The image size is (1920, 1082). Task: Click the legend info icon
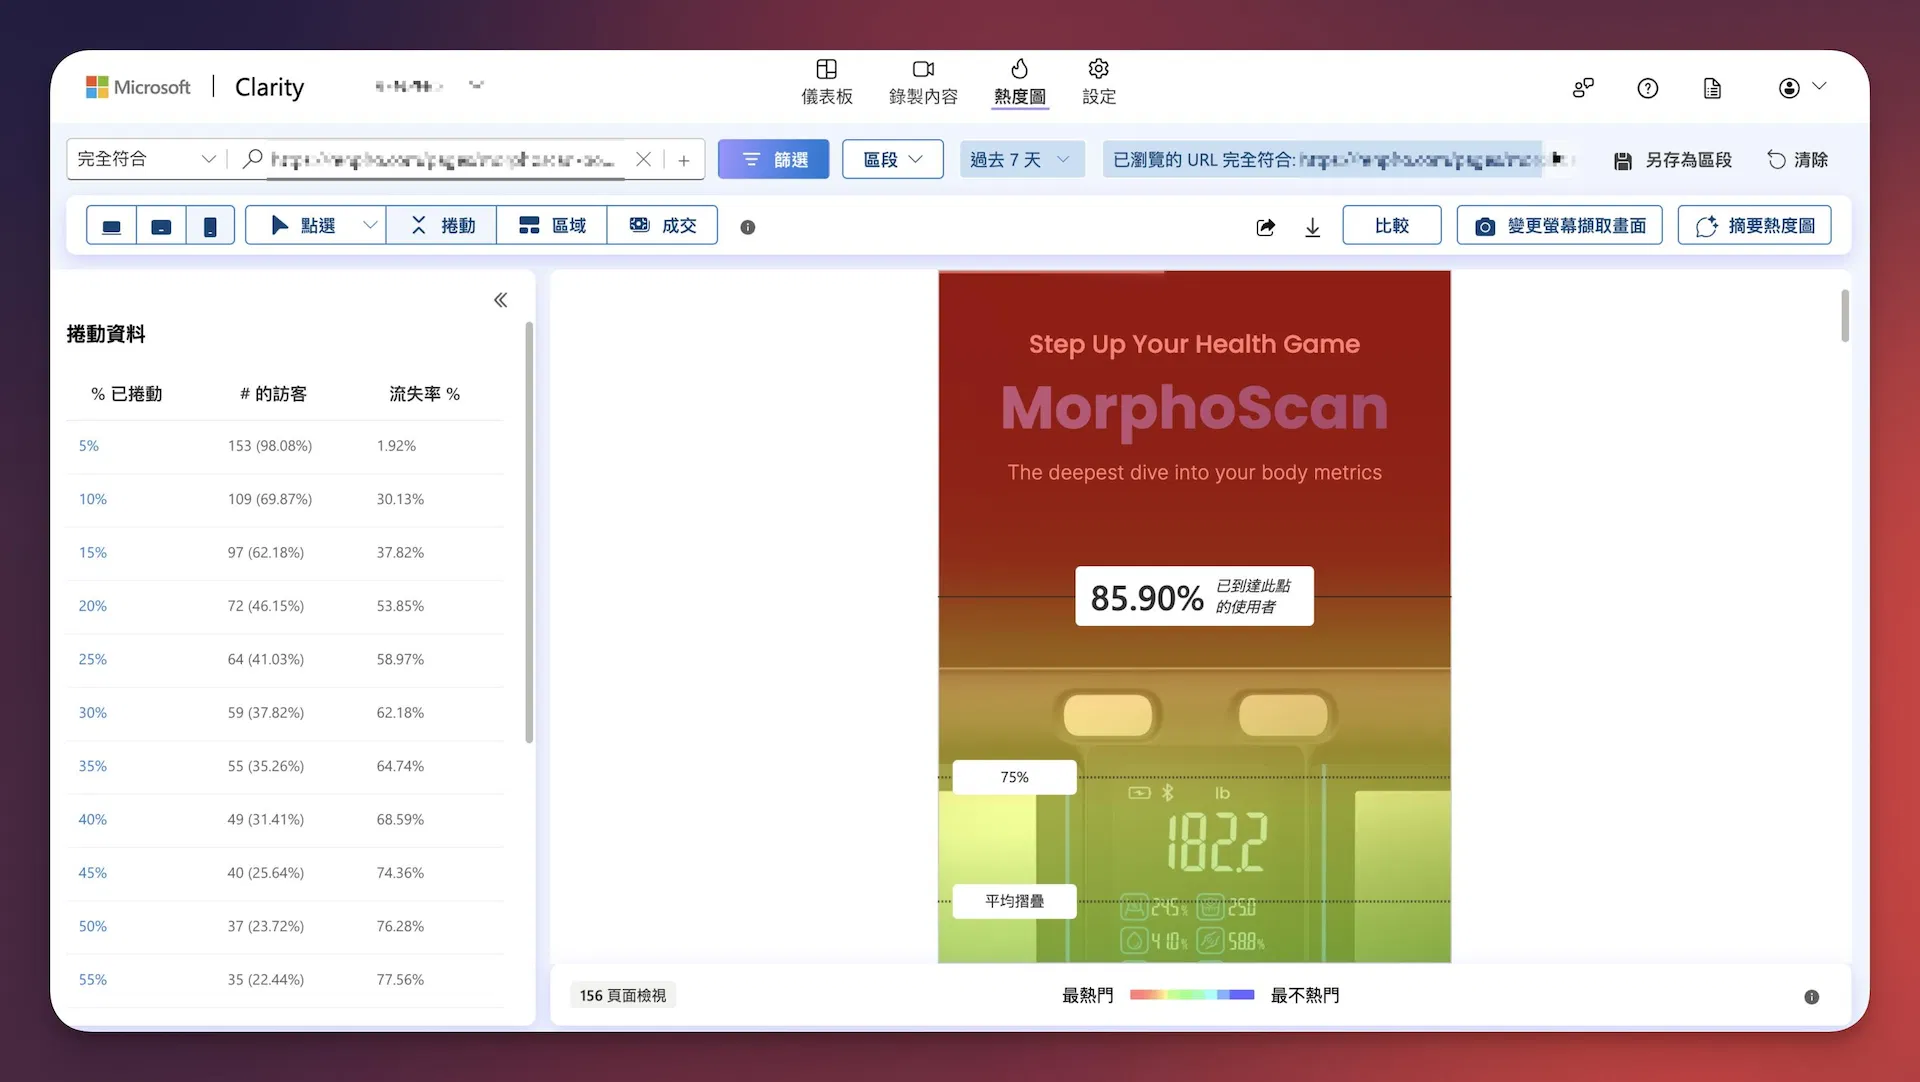[x=1811, y=997]
